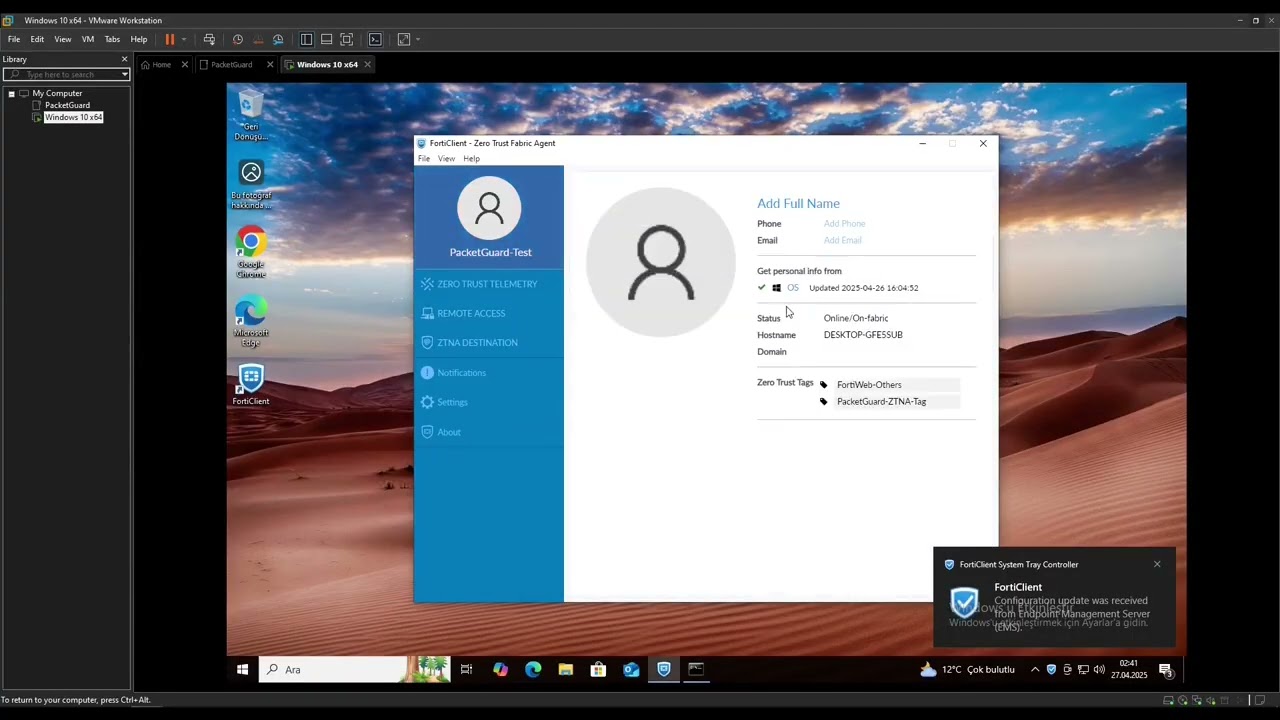
Task: Take a snapshot of the VM
Action: [x=238, y=39]
